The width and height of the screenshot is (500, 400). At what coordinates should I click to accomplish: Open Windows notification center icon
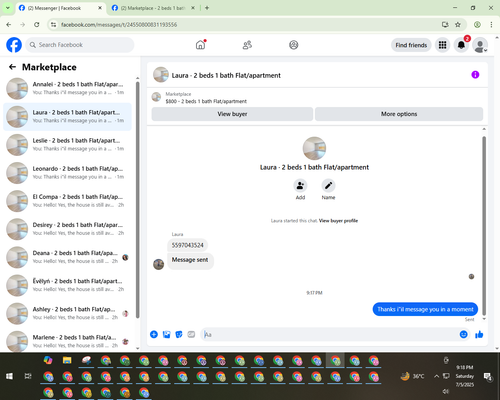488,376
